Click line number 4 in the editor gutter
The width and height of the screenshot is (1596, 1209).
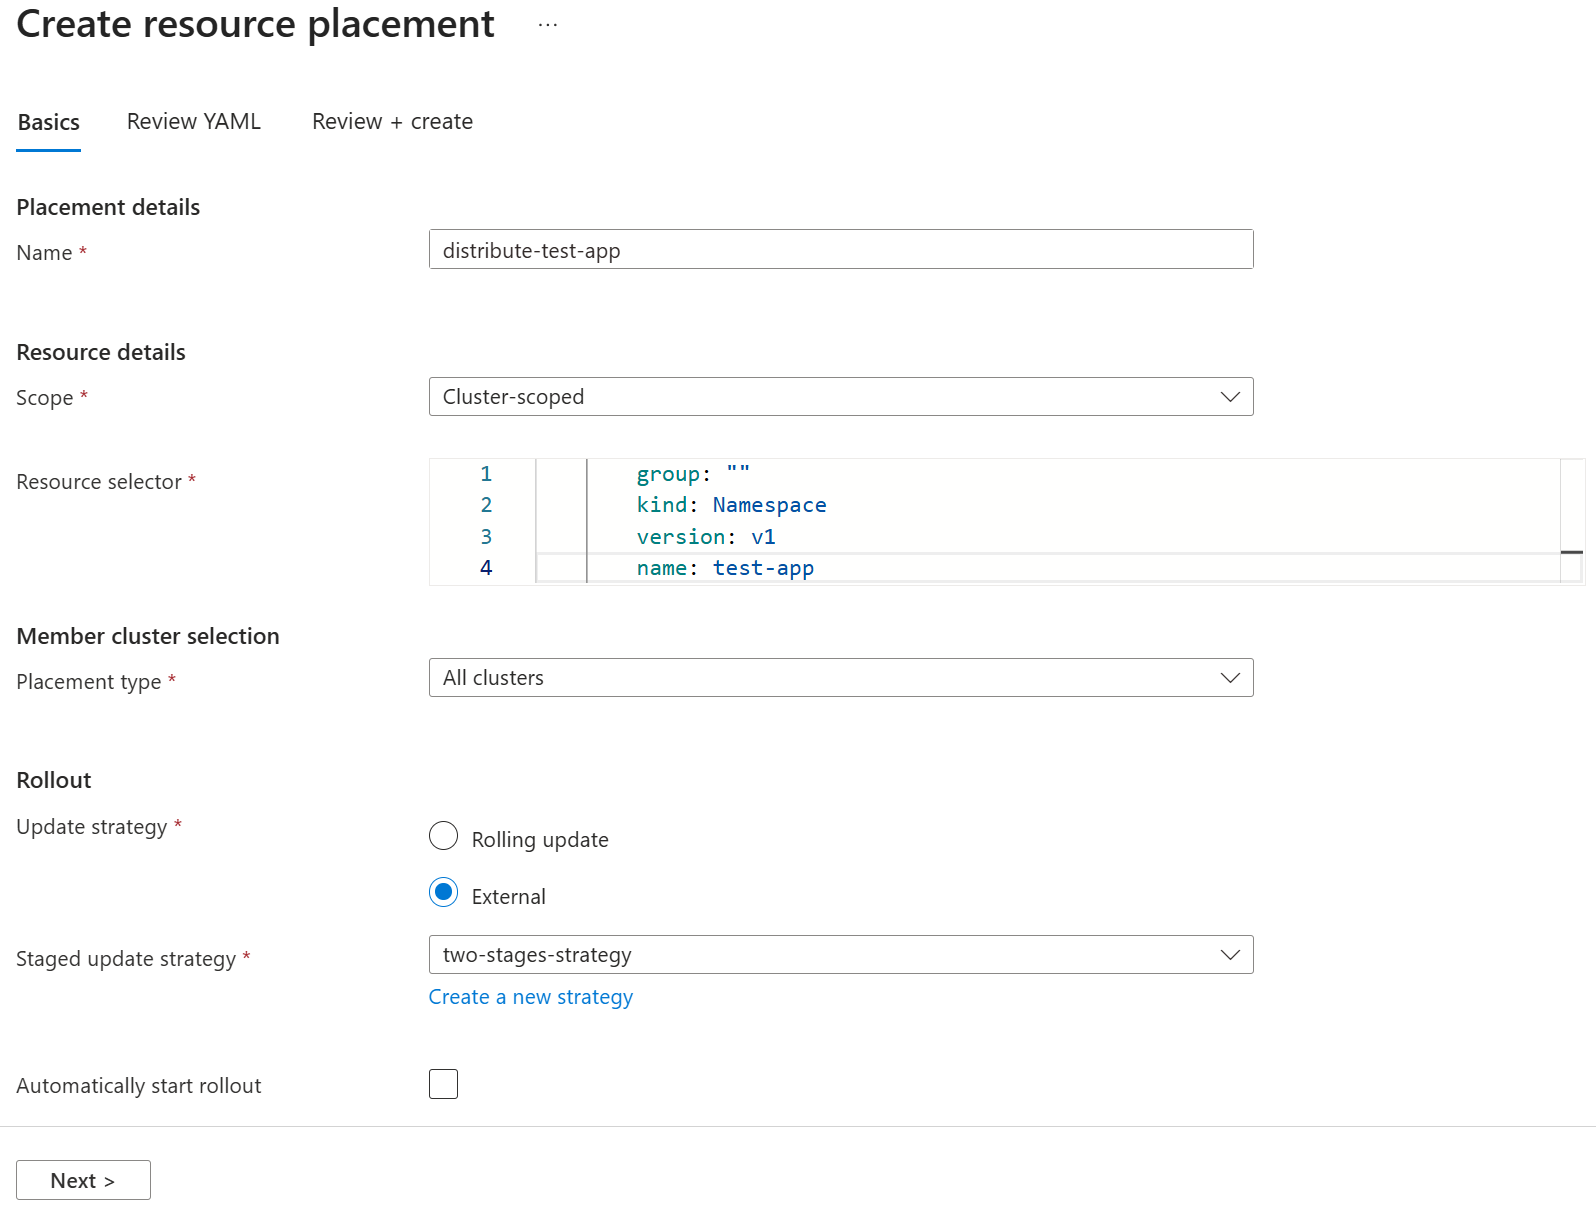pos(486,568)
